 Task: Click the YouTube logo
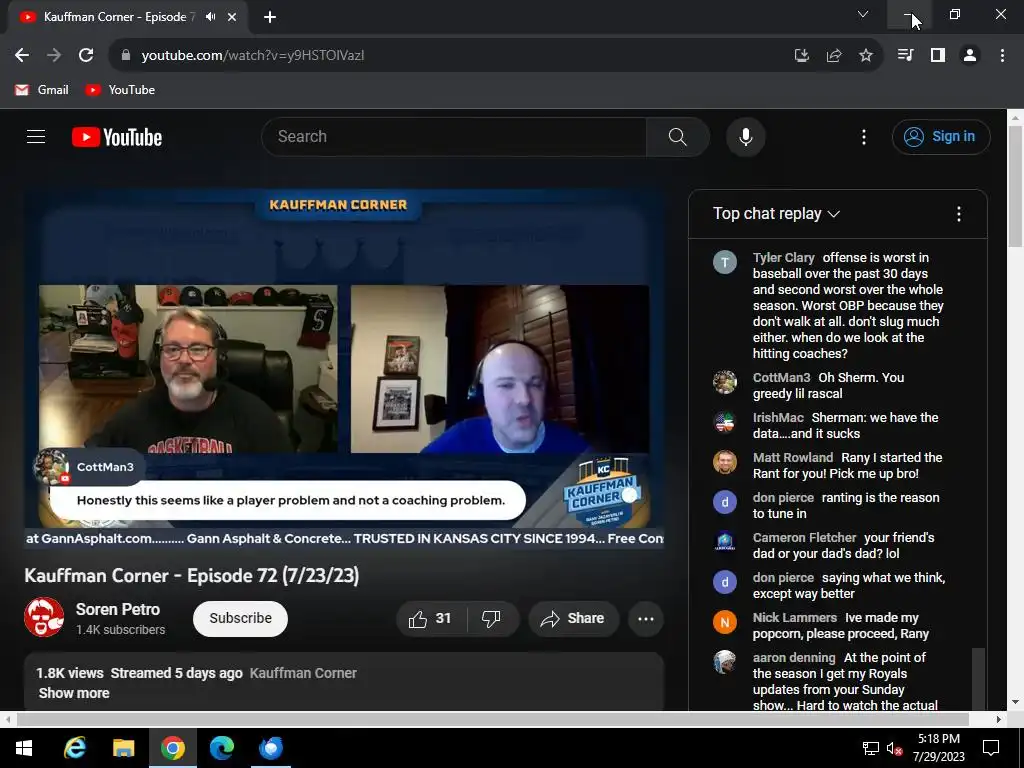(117, 137)
